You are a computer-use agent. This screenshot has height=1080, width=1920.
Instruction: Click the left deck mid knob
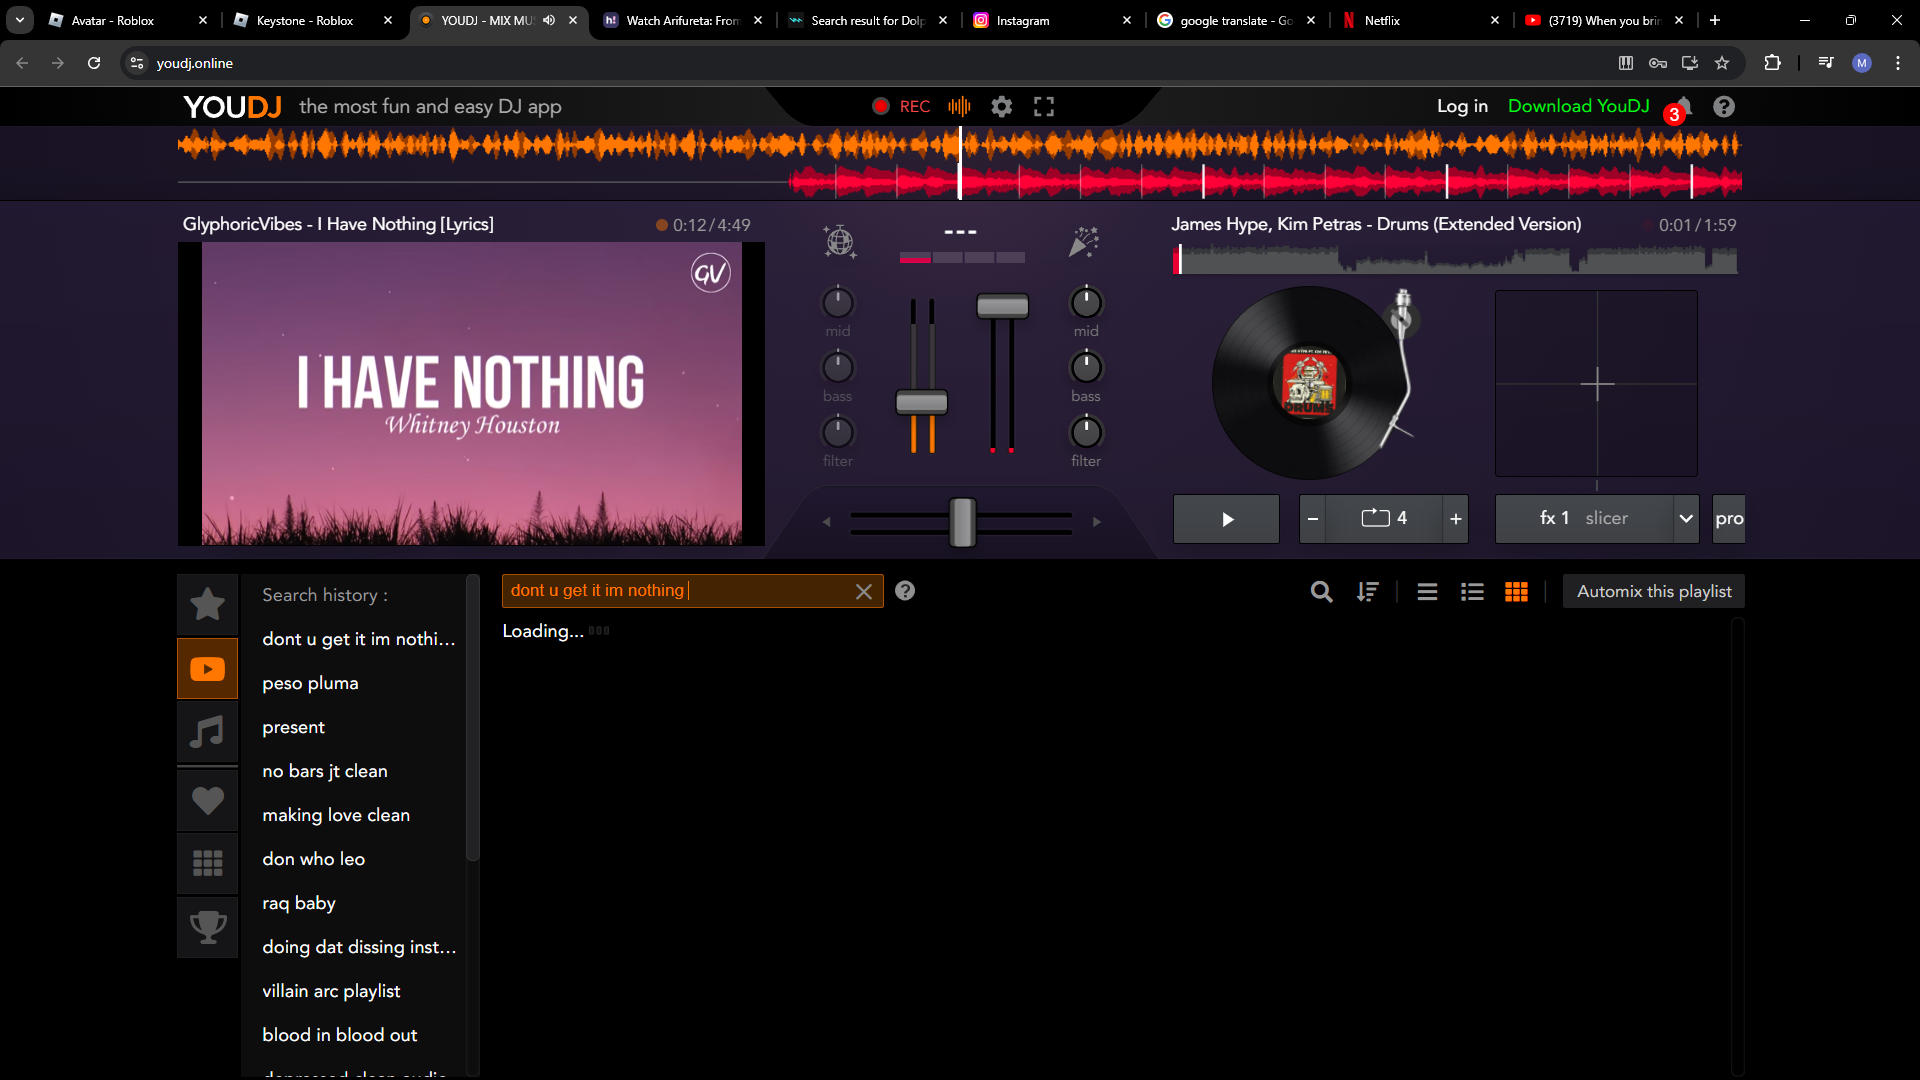838,302
